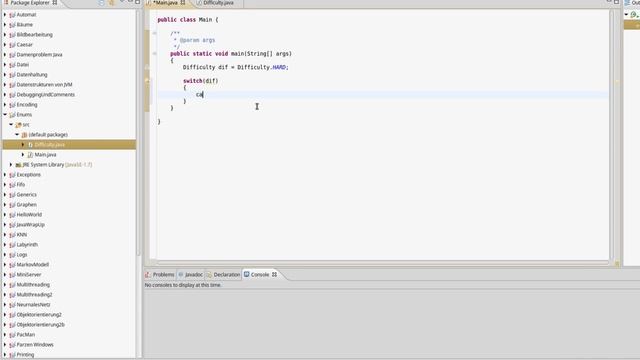Expand the Exceptions project
The image size is (640, 360).
click(5, 175)
